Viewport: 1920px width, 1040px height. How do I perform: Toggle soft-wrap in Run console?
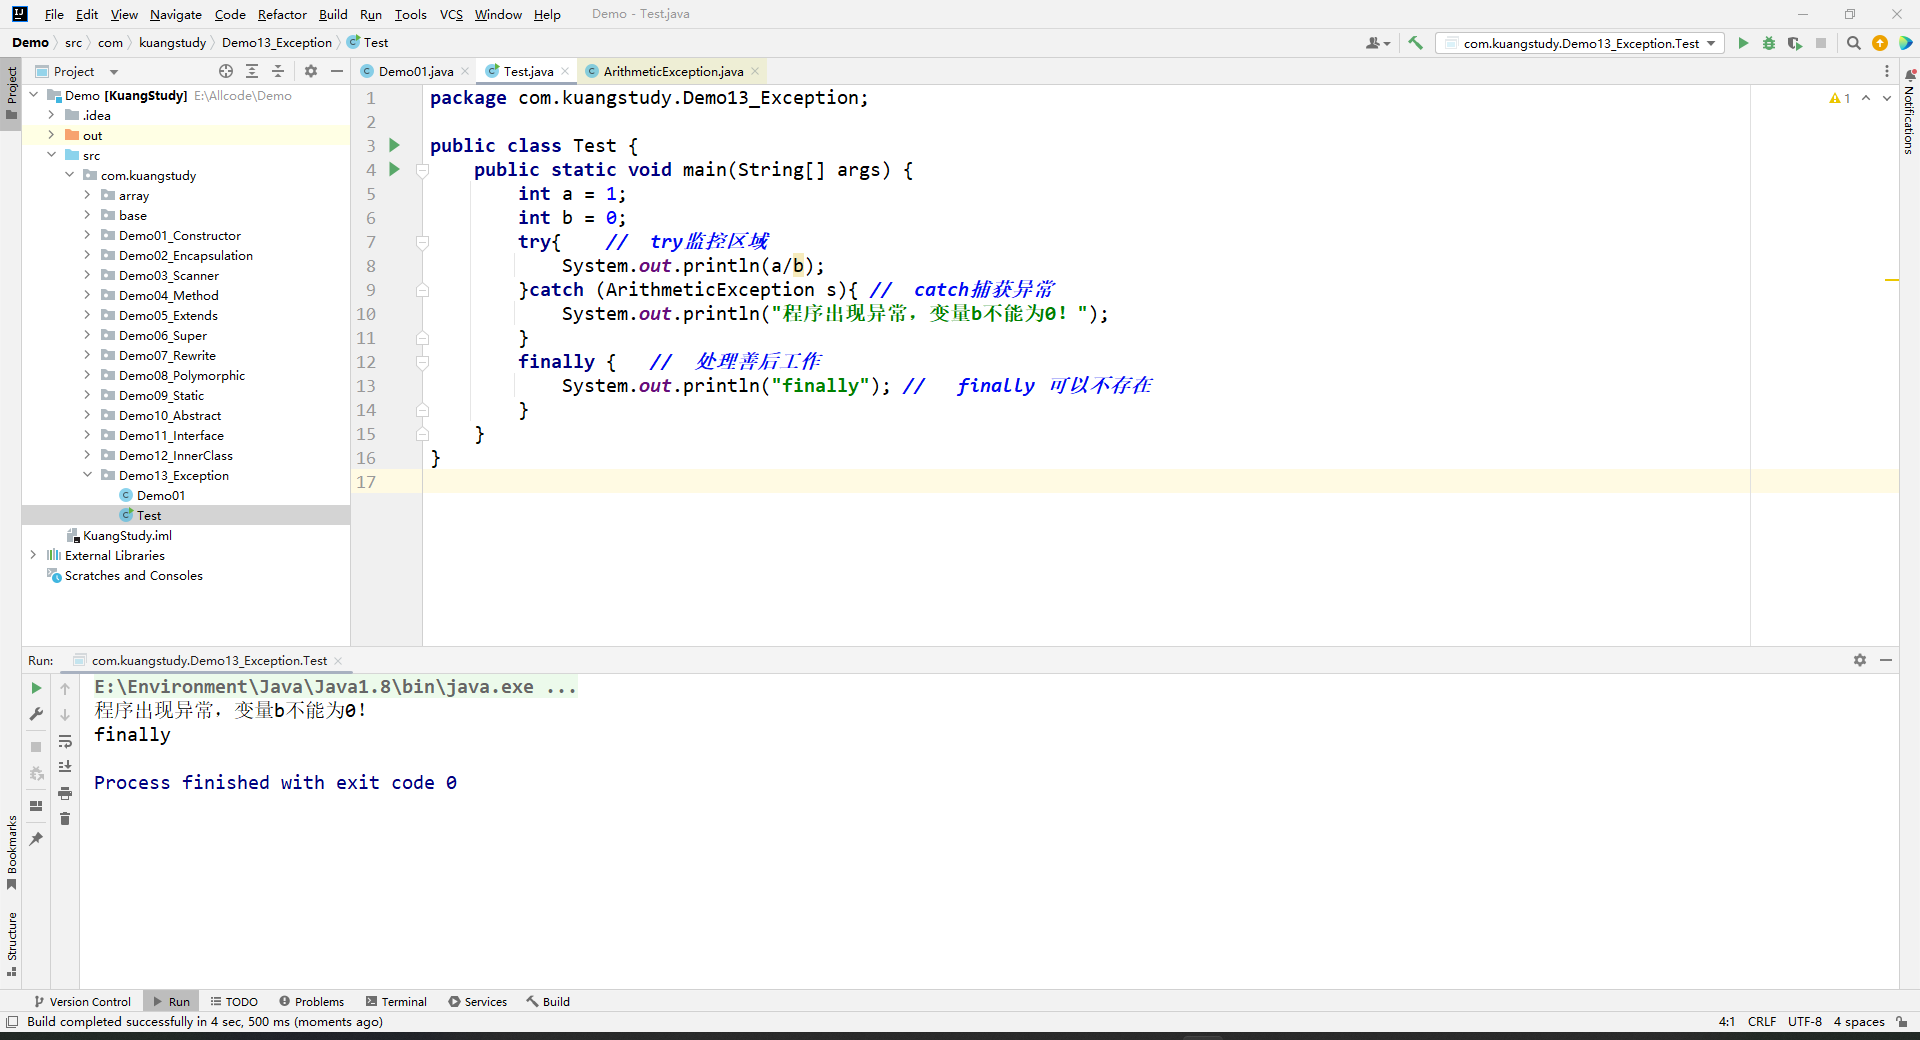click(x=65, y=741)
